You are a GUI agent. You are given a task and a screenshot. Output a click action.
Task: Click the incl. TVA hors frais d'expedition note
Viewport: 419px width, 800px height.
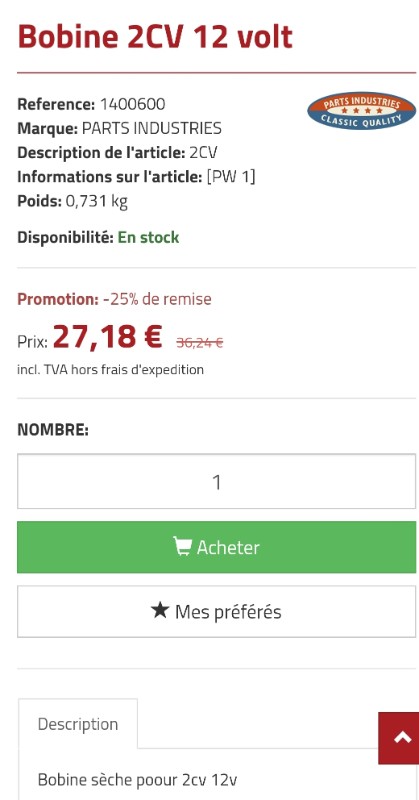[110, 369]
